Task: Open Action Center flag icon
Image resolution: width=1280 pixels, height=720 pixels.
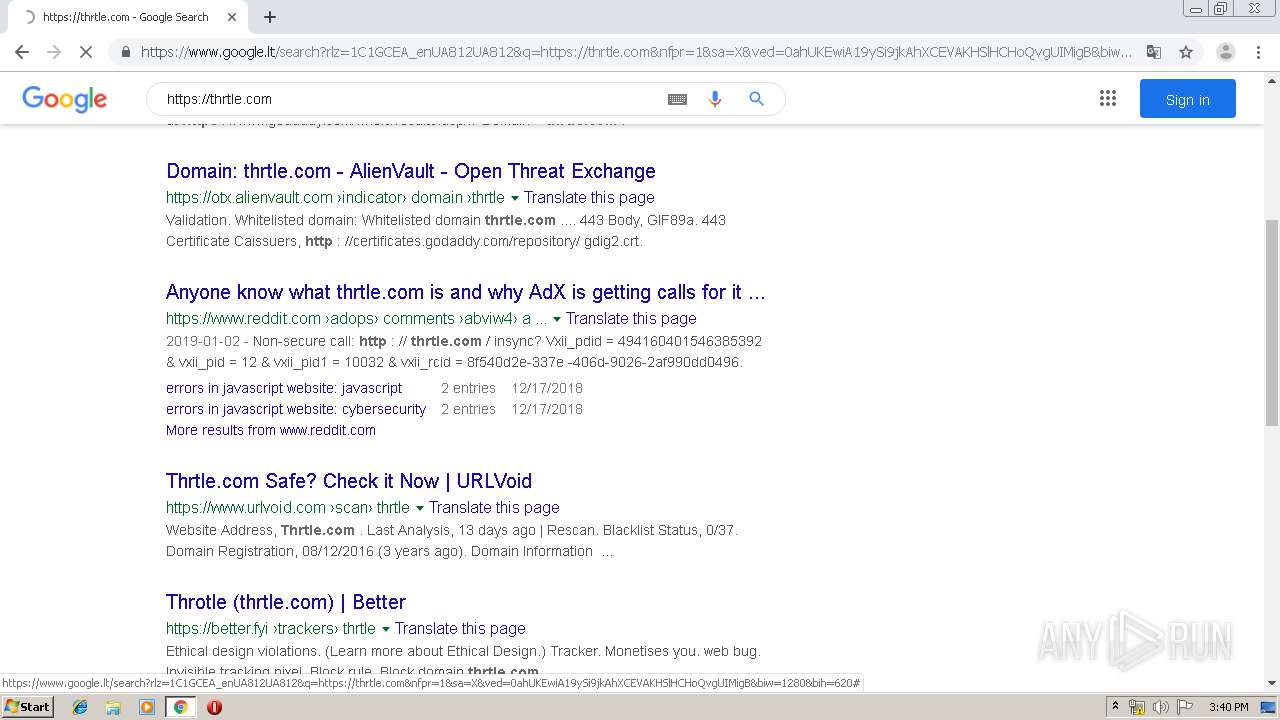Action: click(x=1183, y=707)
